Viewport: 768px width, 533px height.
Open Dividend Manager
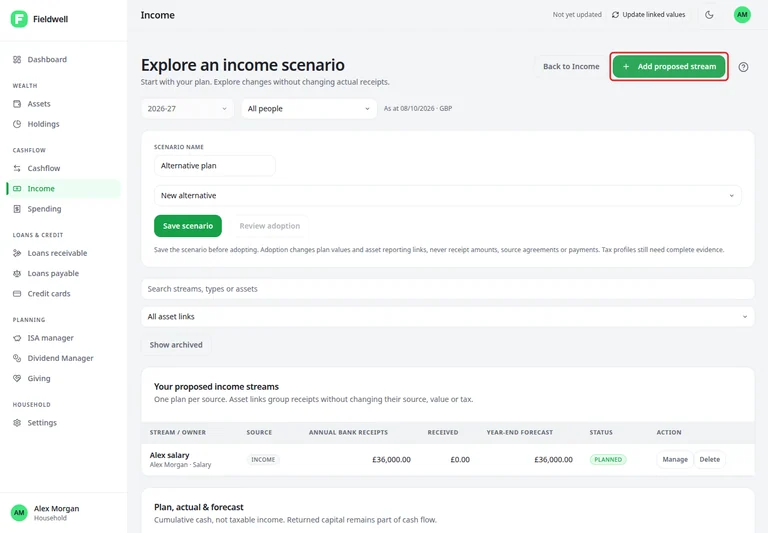tap(64, 358)
